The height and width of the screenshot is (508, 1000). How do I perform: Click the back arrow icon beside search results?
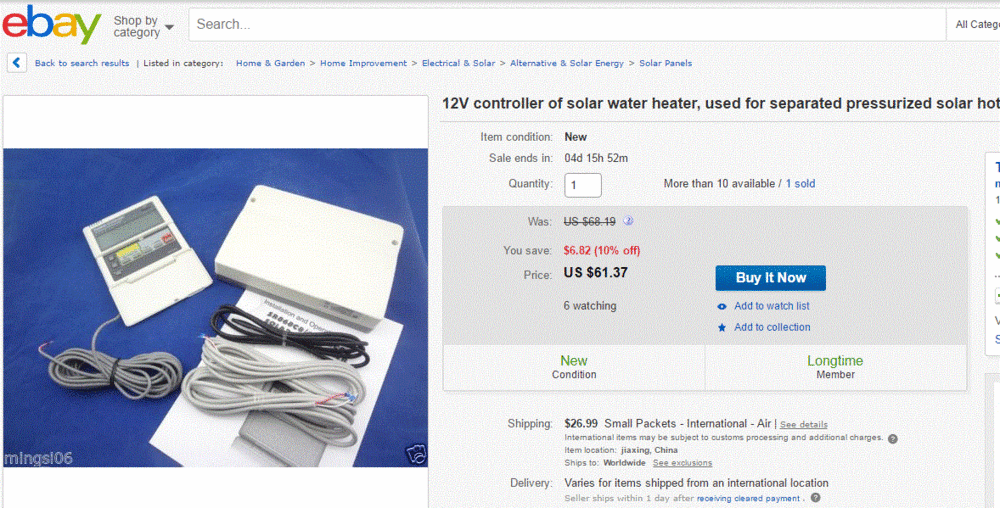pos(17,63)
